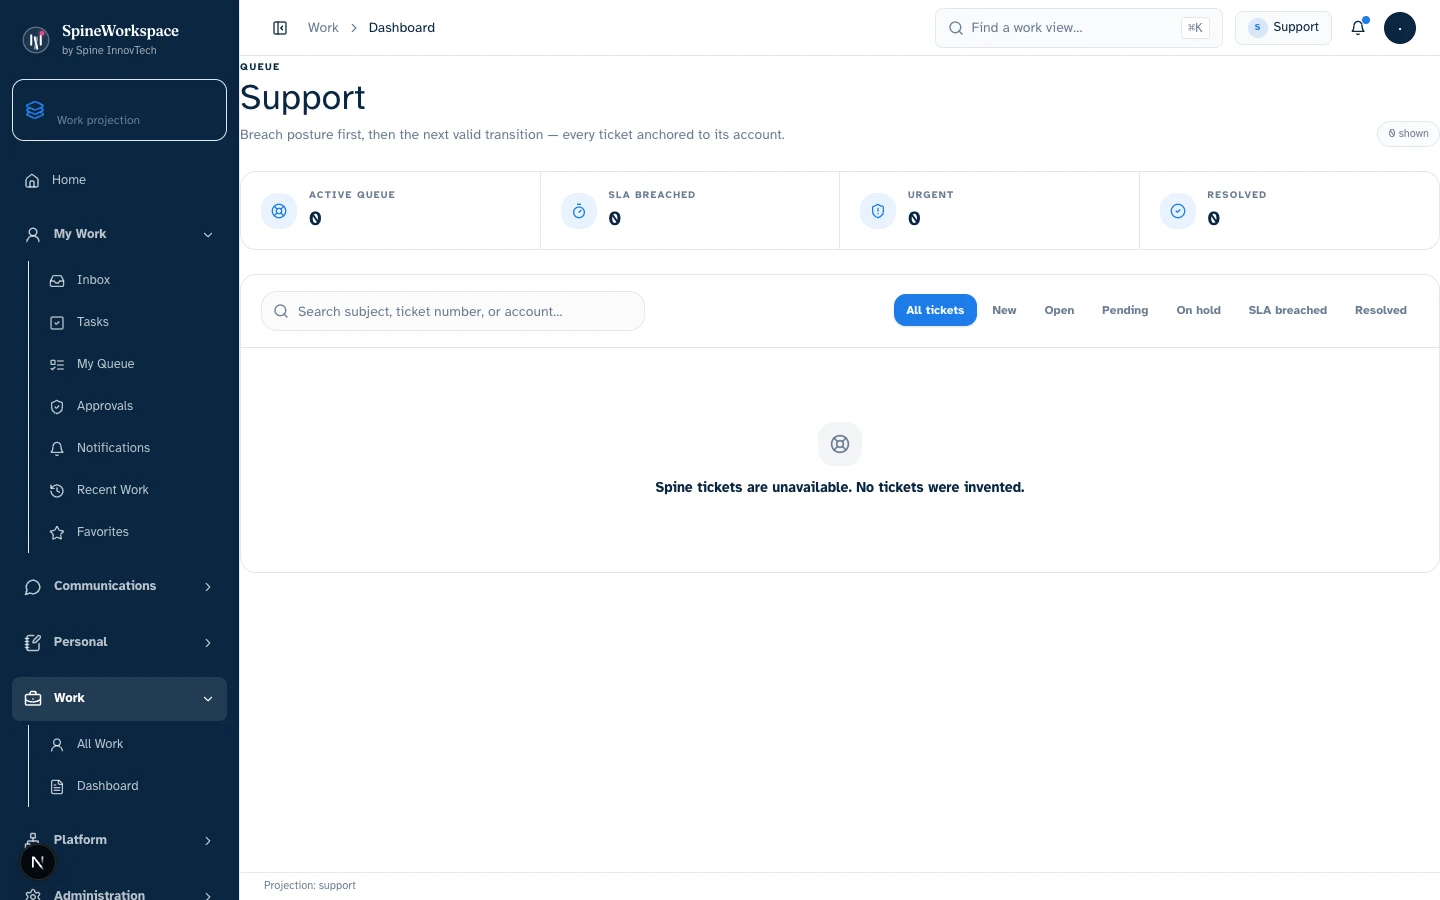Click the SLA Breached timer icon
Viewport: 1440px width, 900px height.
[579, 211]
